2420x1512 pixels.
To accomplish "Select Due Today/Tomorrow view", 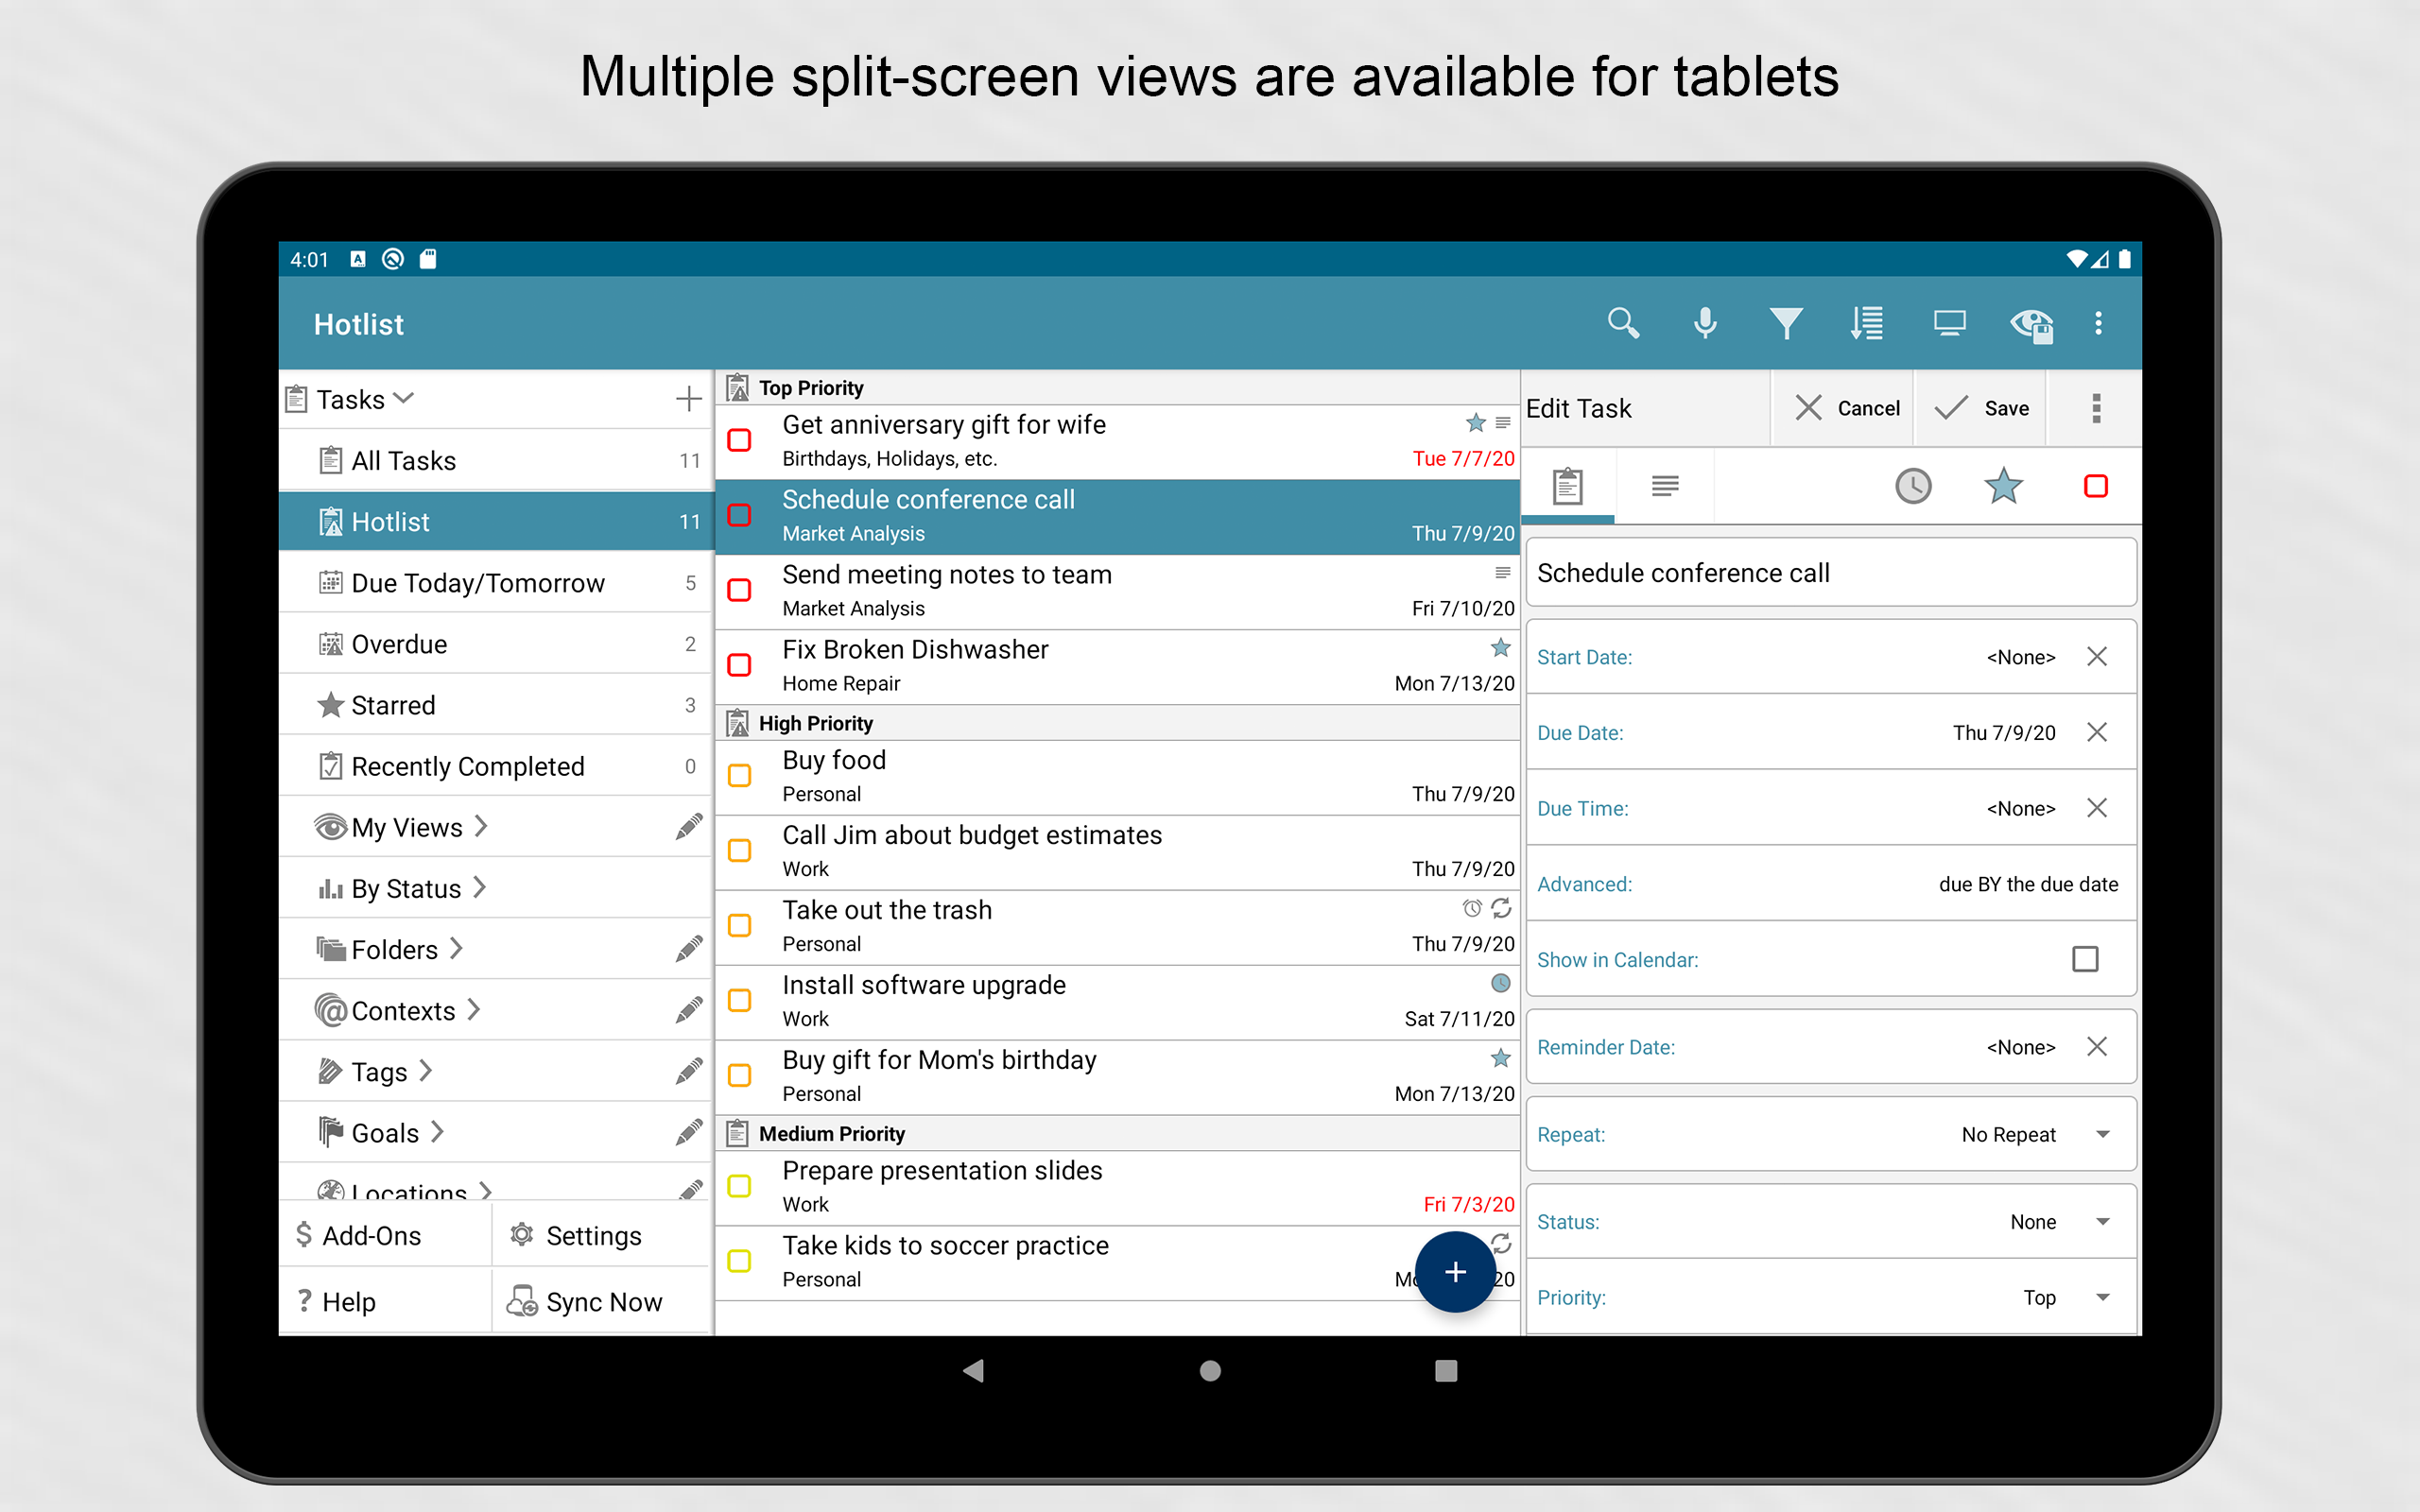I will (496, 582).
